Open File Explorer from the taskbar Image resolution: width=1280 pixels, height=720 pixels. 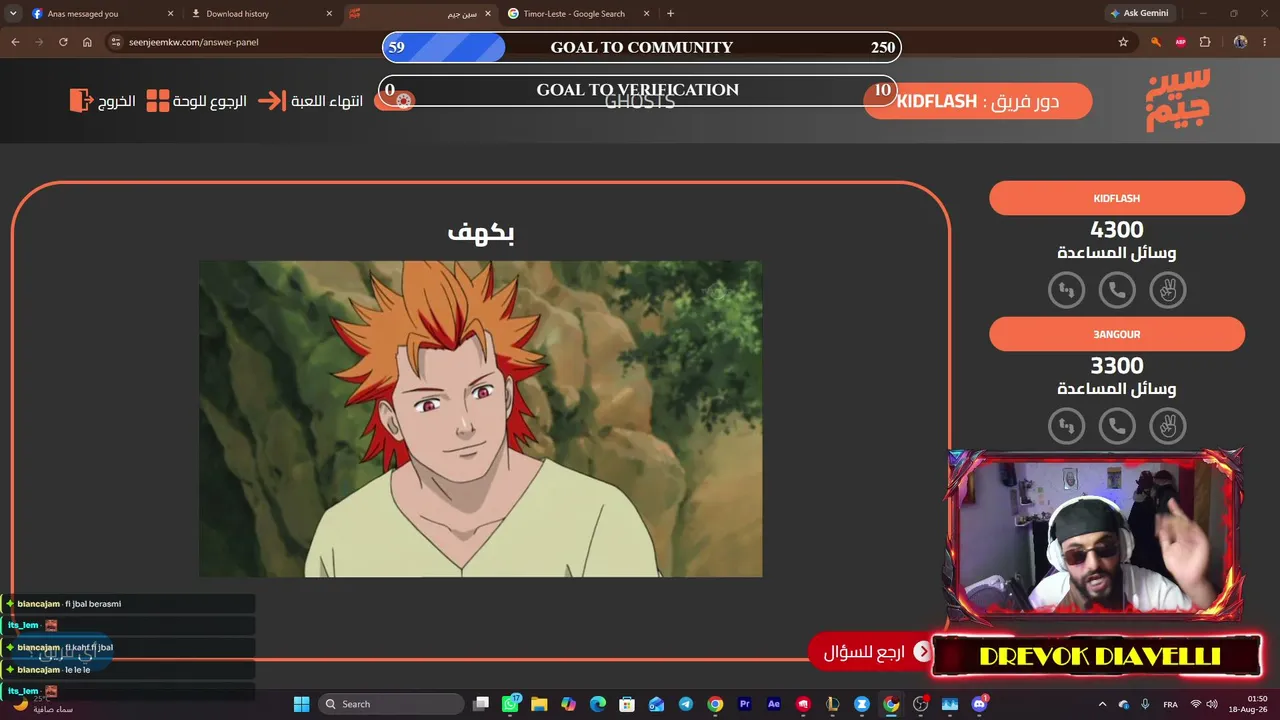539,704
